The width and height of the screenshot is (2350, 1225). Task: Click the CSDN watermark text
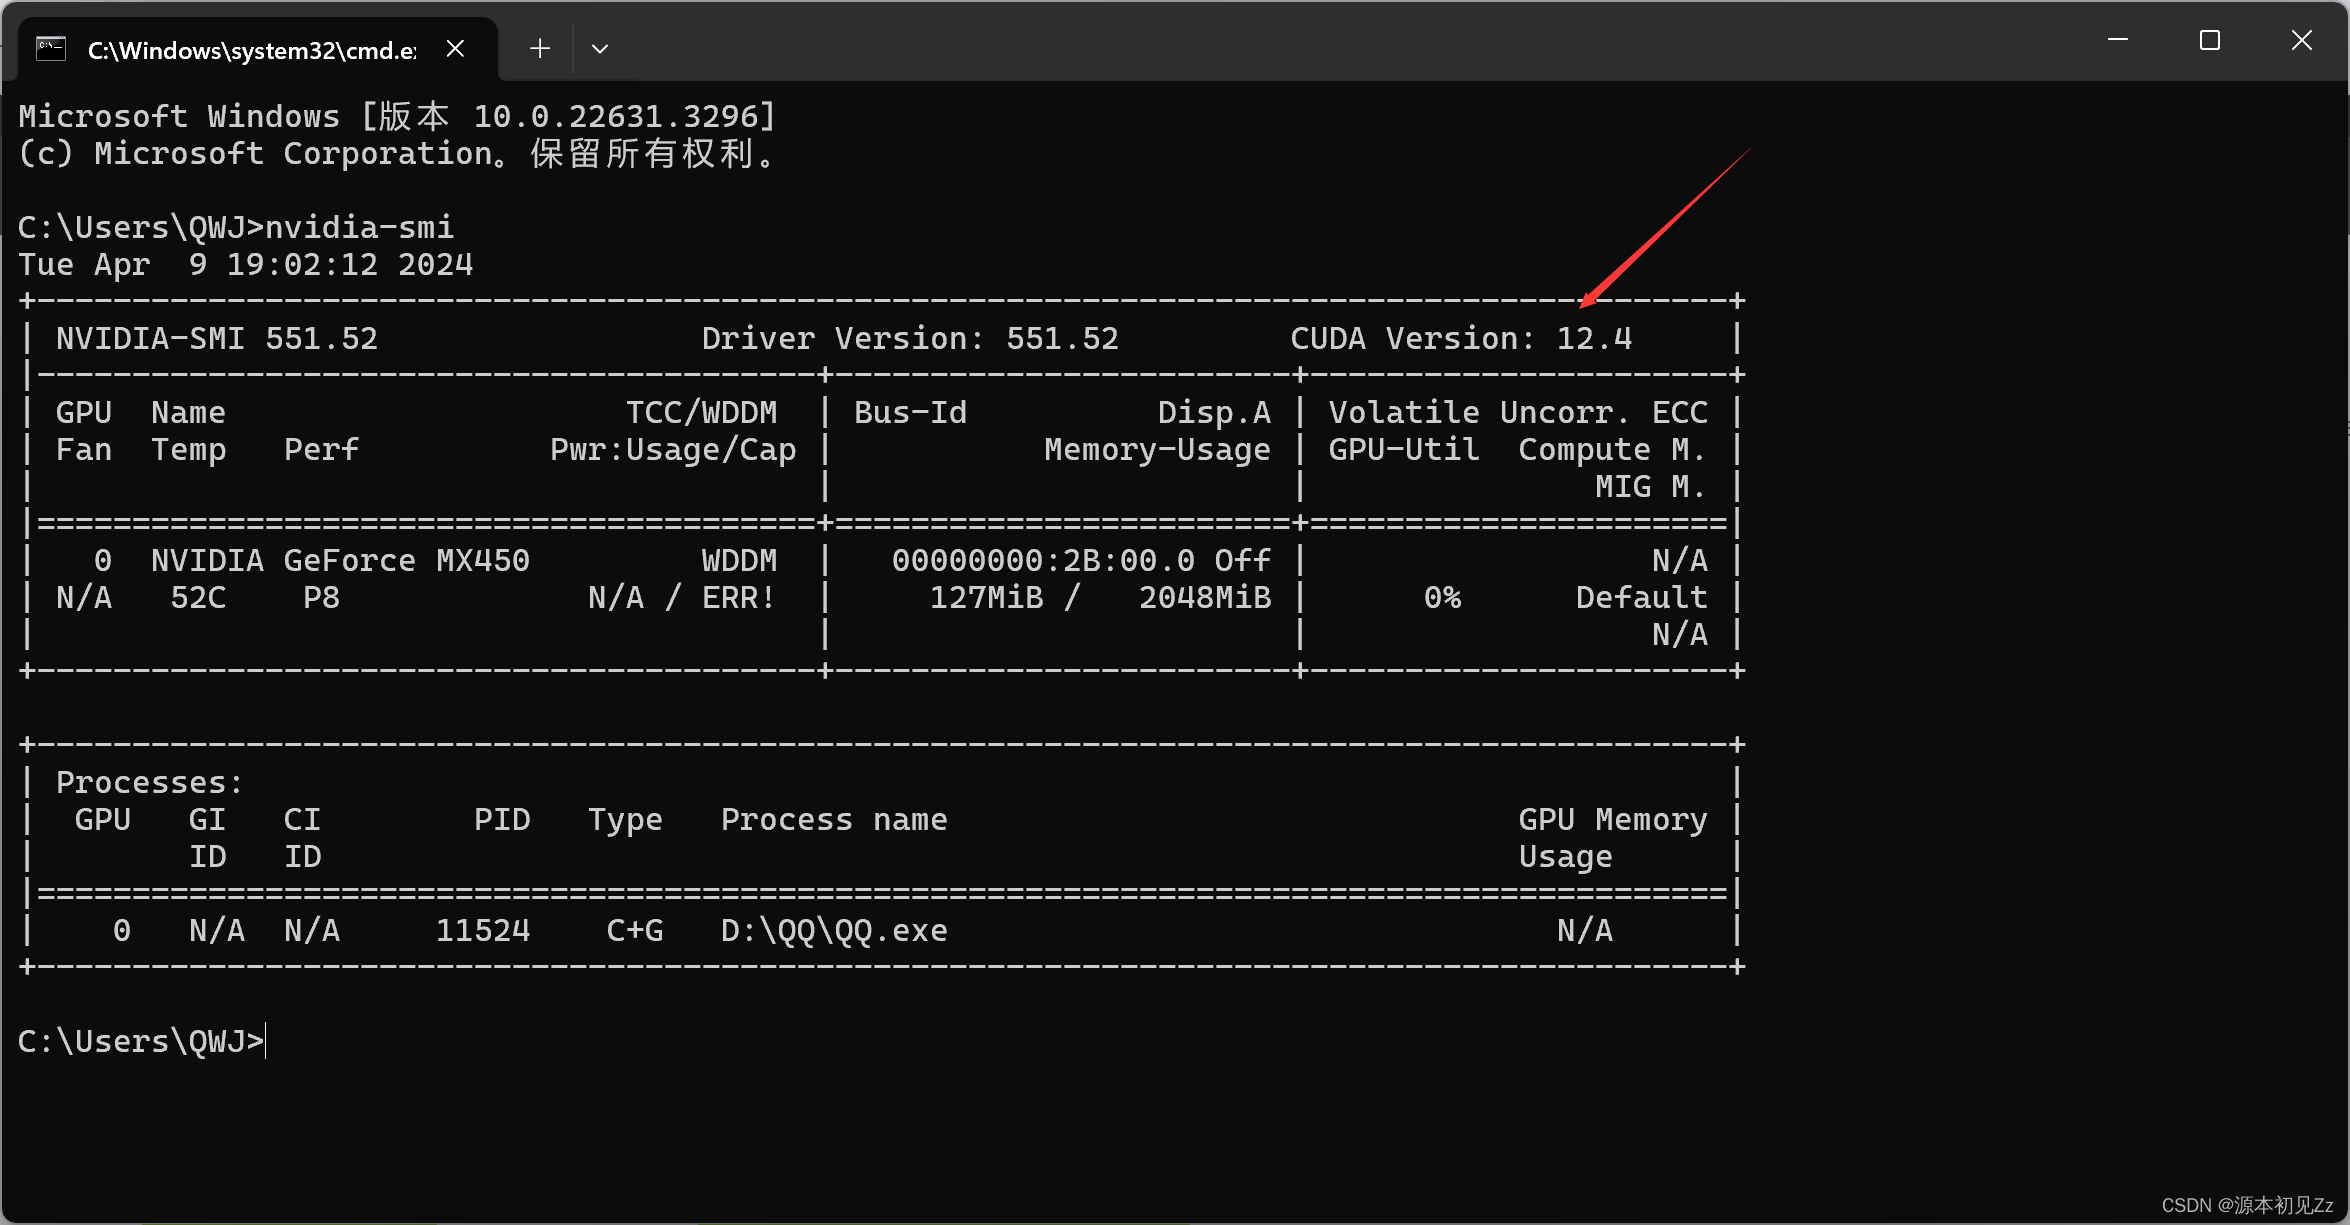coord(2246,1205)
